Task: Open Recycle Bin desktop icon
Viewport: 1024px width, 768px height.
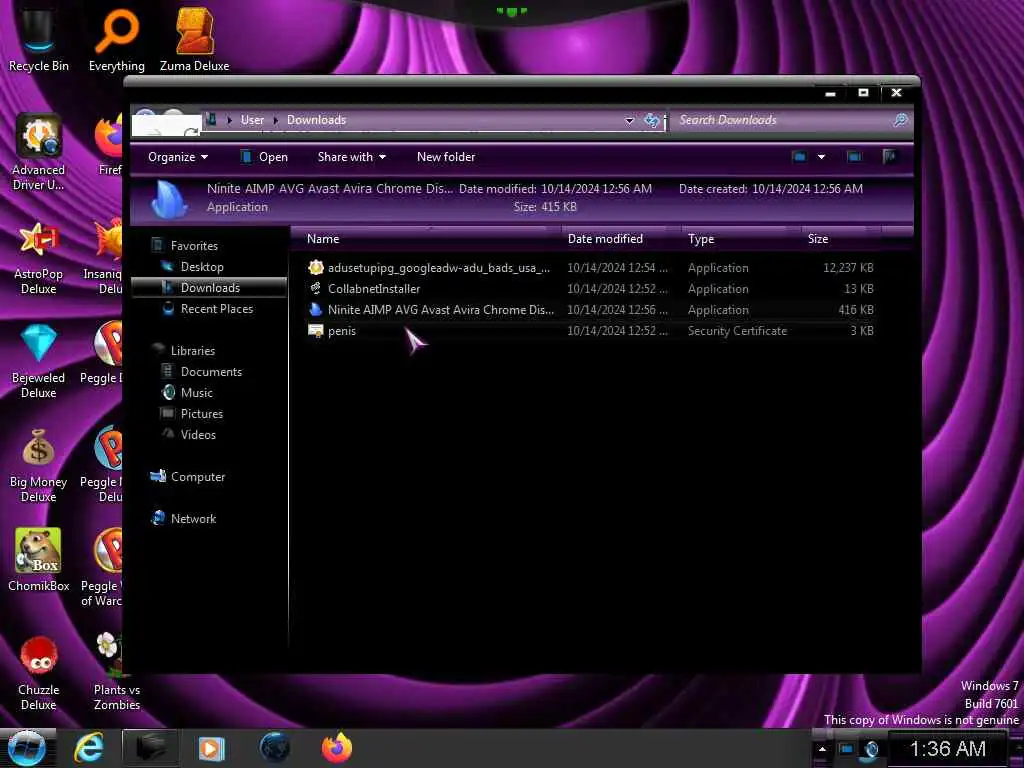Action: [39, 40]
